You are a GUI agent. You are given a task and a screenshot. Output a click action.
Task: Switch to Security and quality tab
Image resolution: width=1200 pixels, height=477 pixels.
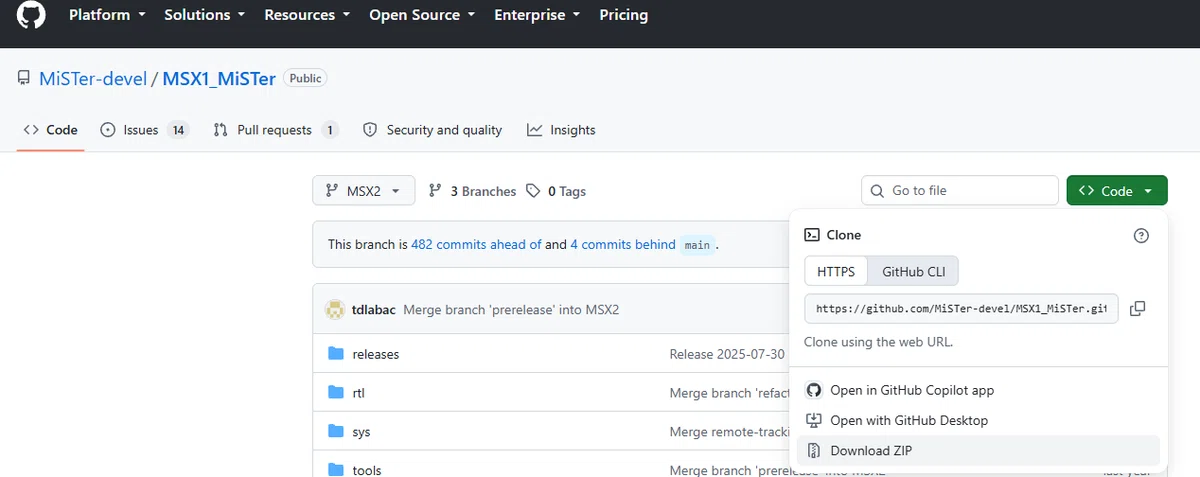pyautogui.click(x=432, y=130)
